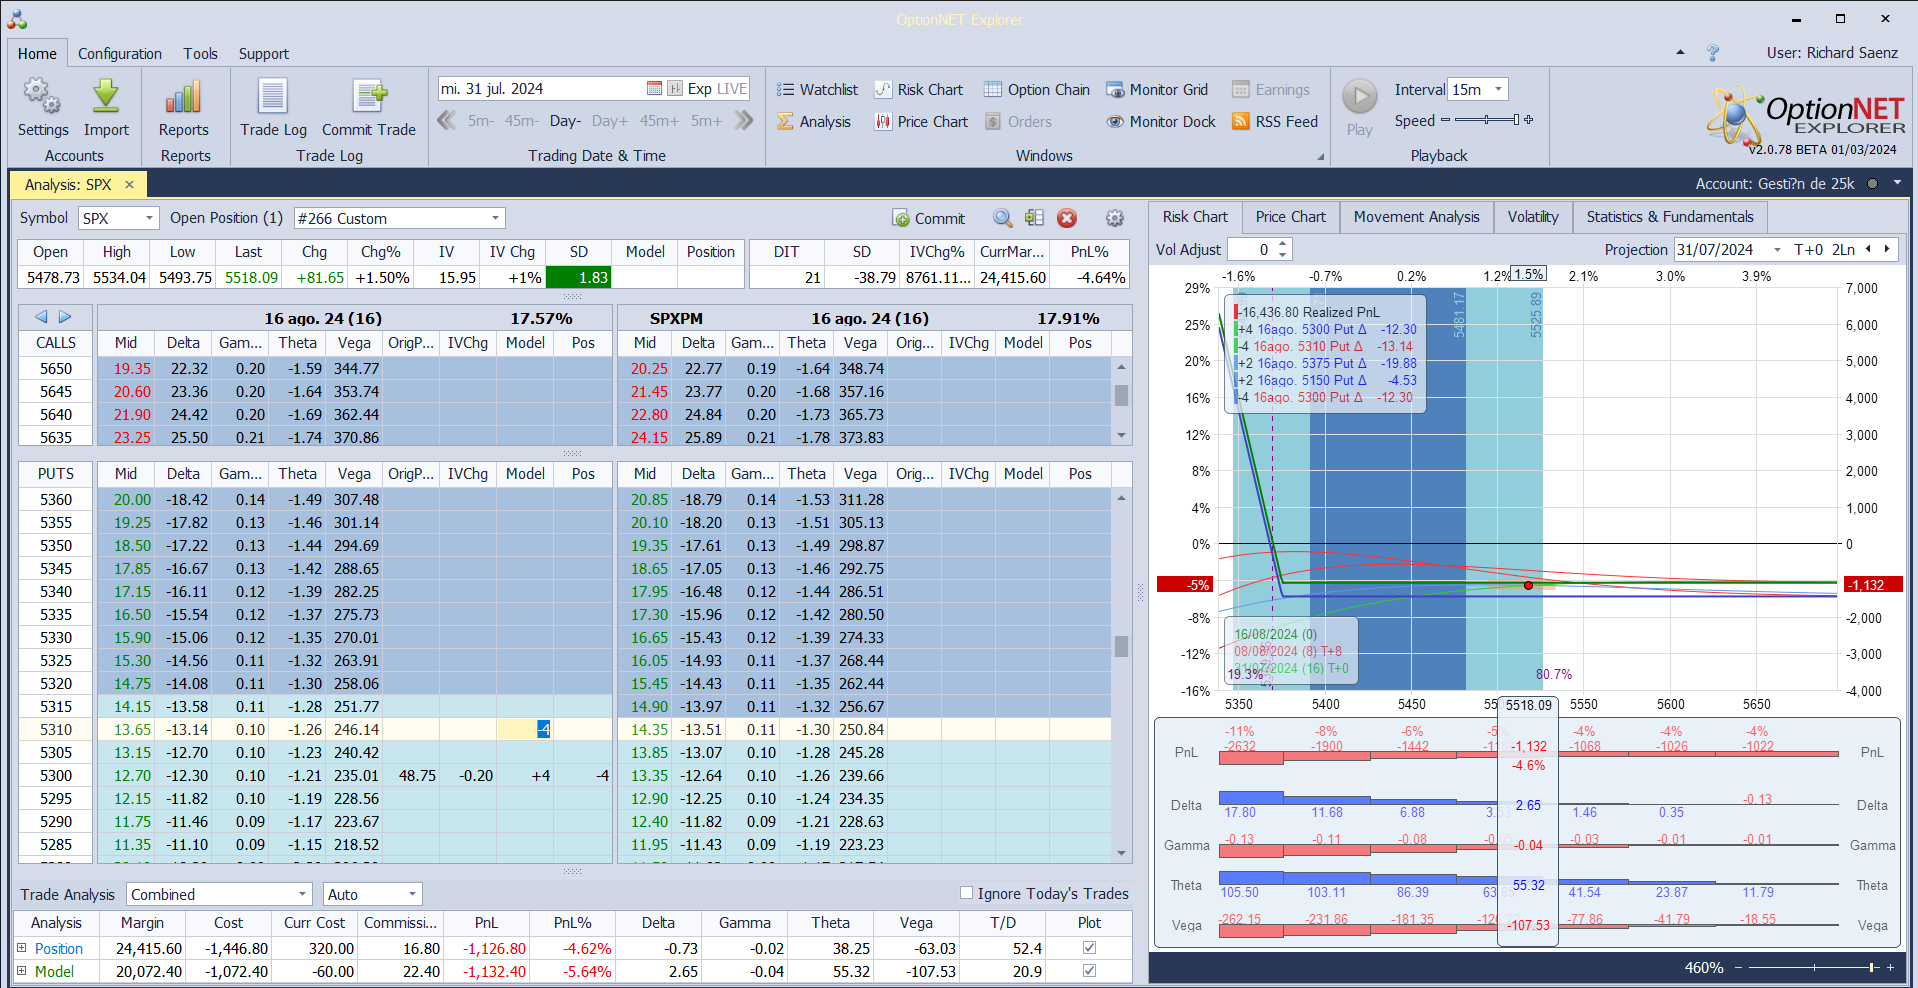Screen dimensions: 1918x988
Task: Click the Day- time step button
Action: point(565,121)
